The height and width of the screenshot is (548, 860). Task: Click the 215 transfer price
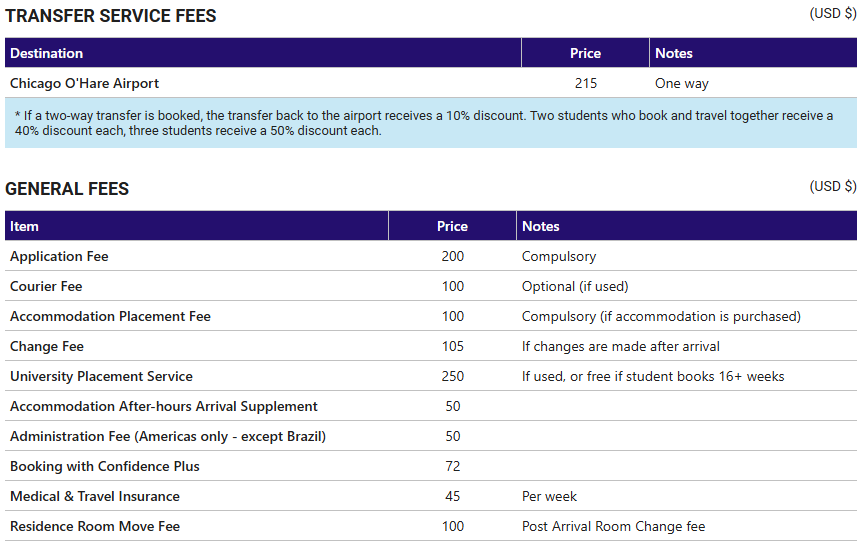tap(586, 83)
